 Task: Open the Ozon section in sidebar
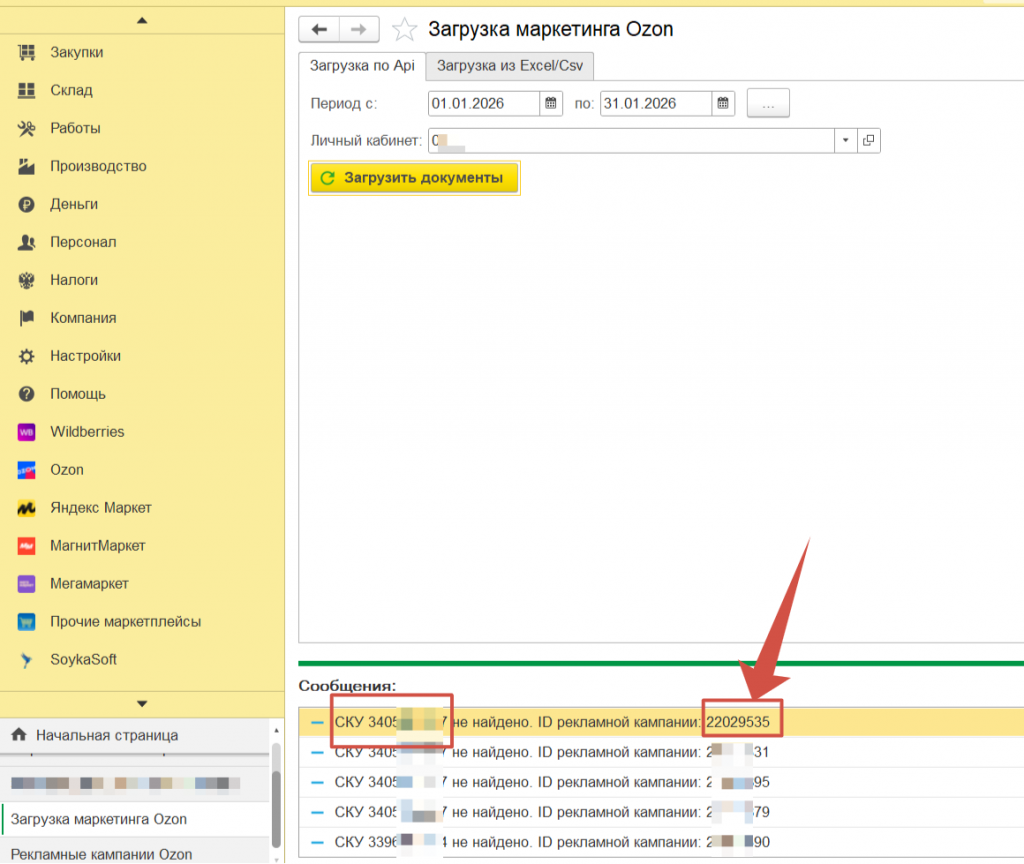pos(67,470)
